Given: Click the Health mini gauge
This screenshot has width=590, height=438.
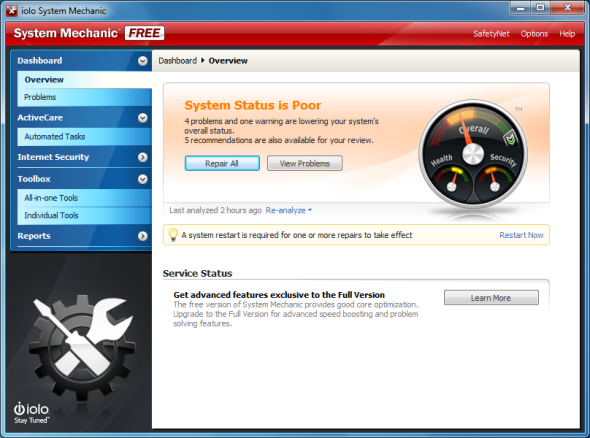Looking at the screenshot, I should pyautogui.click(x=451, y=180).
